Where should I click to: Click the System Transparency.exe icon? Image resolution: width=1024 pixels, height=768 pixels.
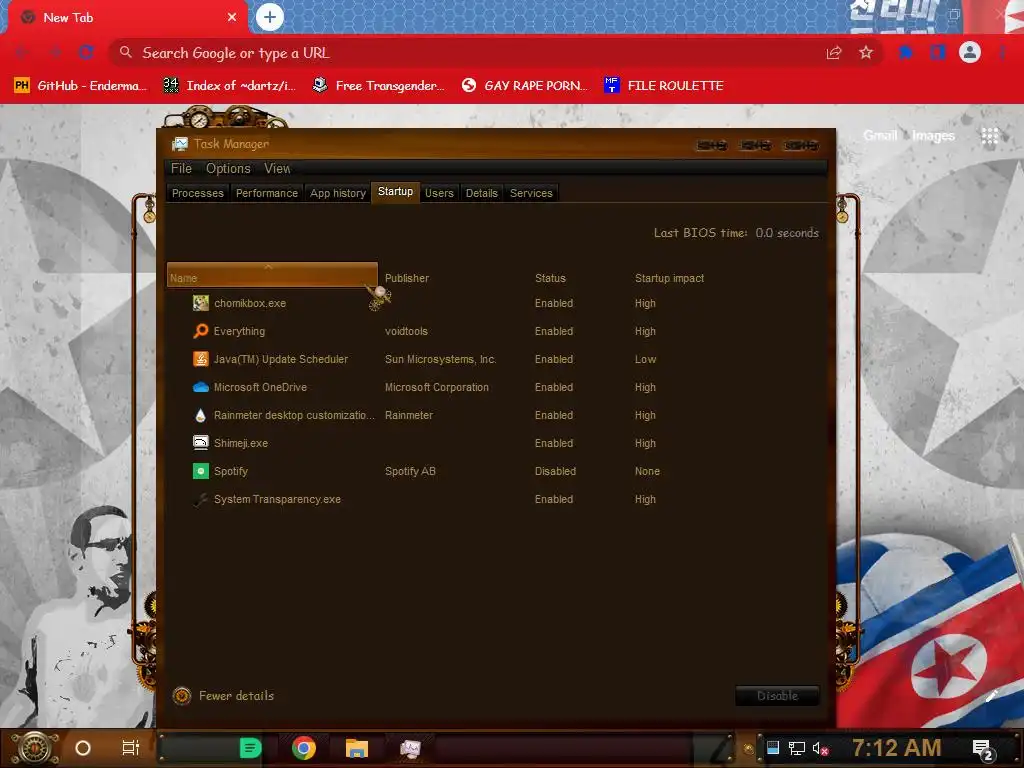click(x=200, y=499)
